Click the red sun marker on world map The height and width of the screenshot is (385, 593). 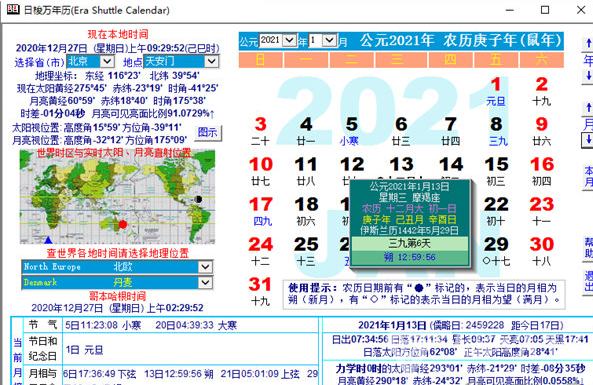point(123,224)
